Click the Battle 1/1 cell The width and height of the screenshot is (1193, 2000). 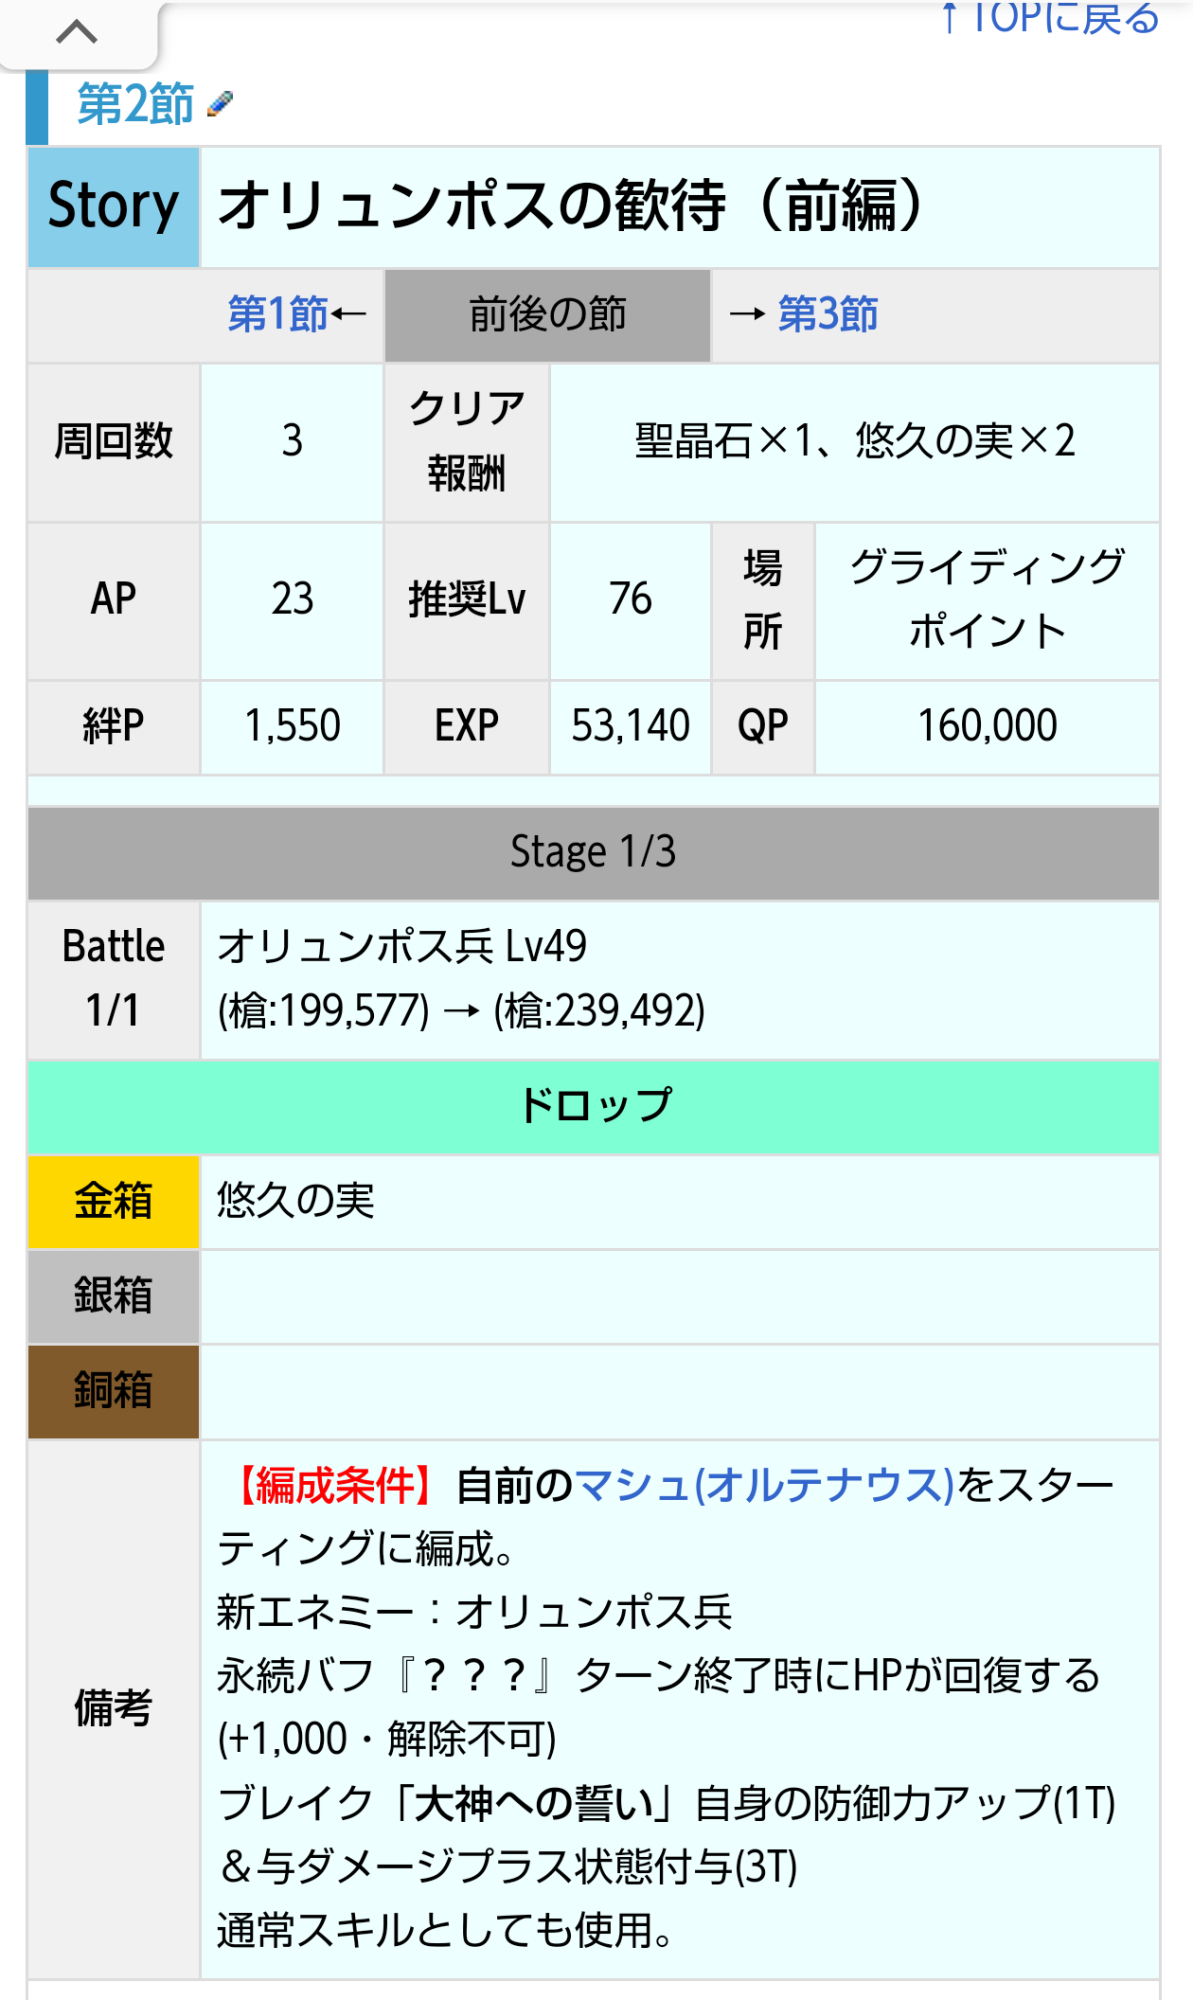click(x=114, y=978)
